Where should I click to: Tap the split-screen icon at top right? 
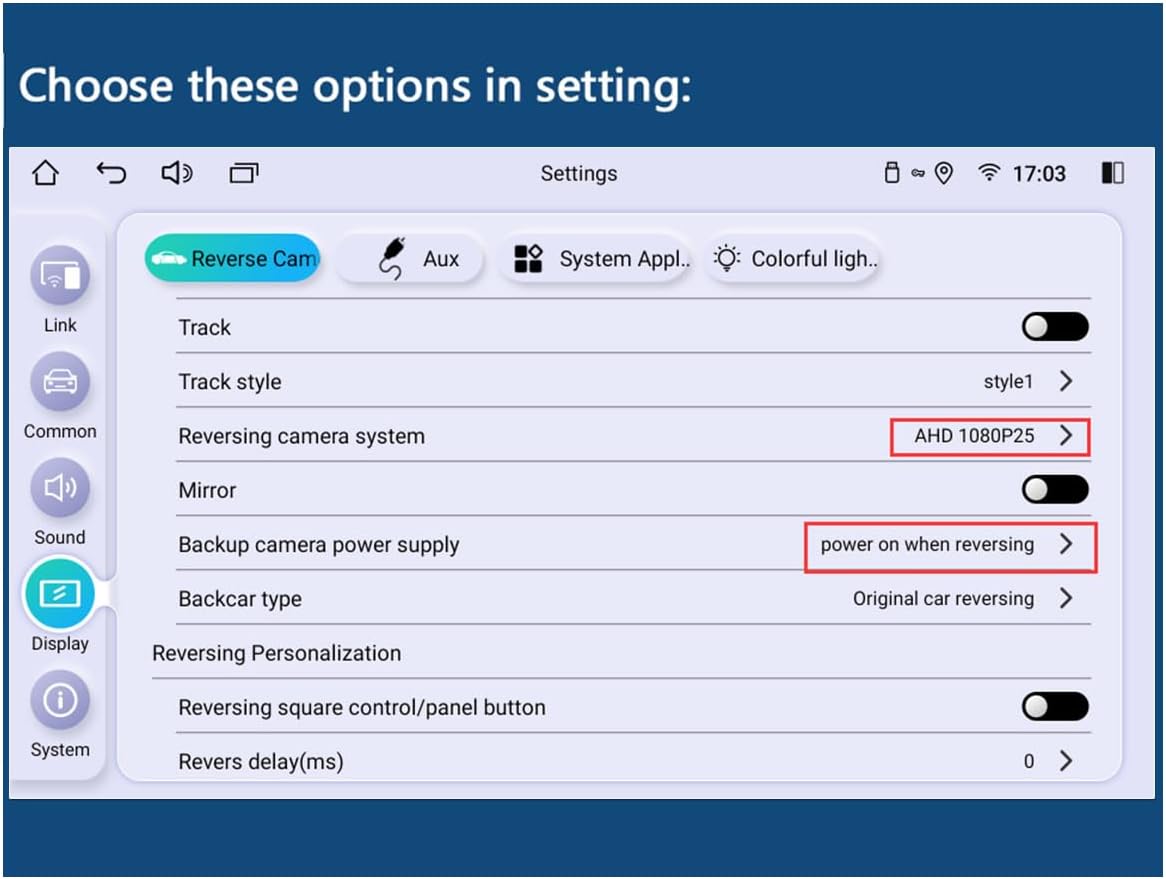point(1112,173)
